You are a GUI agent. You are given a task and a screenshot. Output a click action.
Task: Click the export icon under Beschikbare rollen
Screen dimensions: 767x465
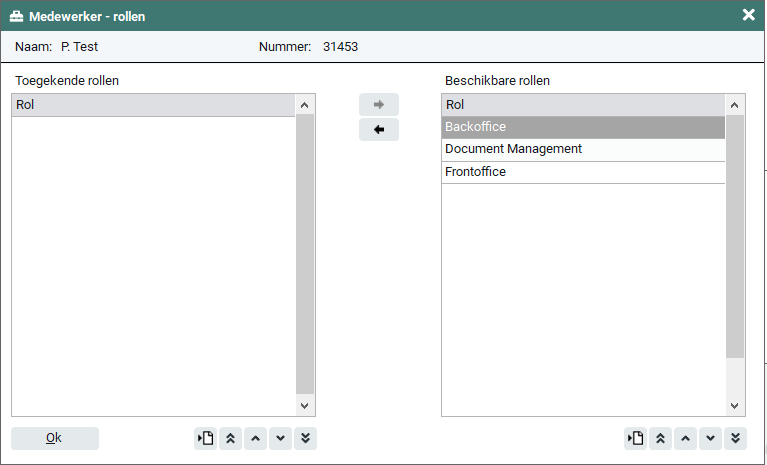click(x=636, y=438)
